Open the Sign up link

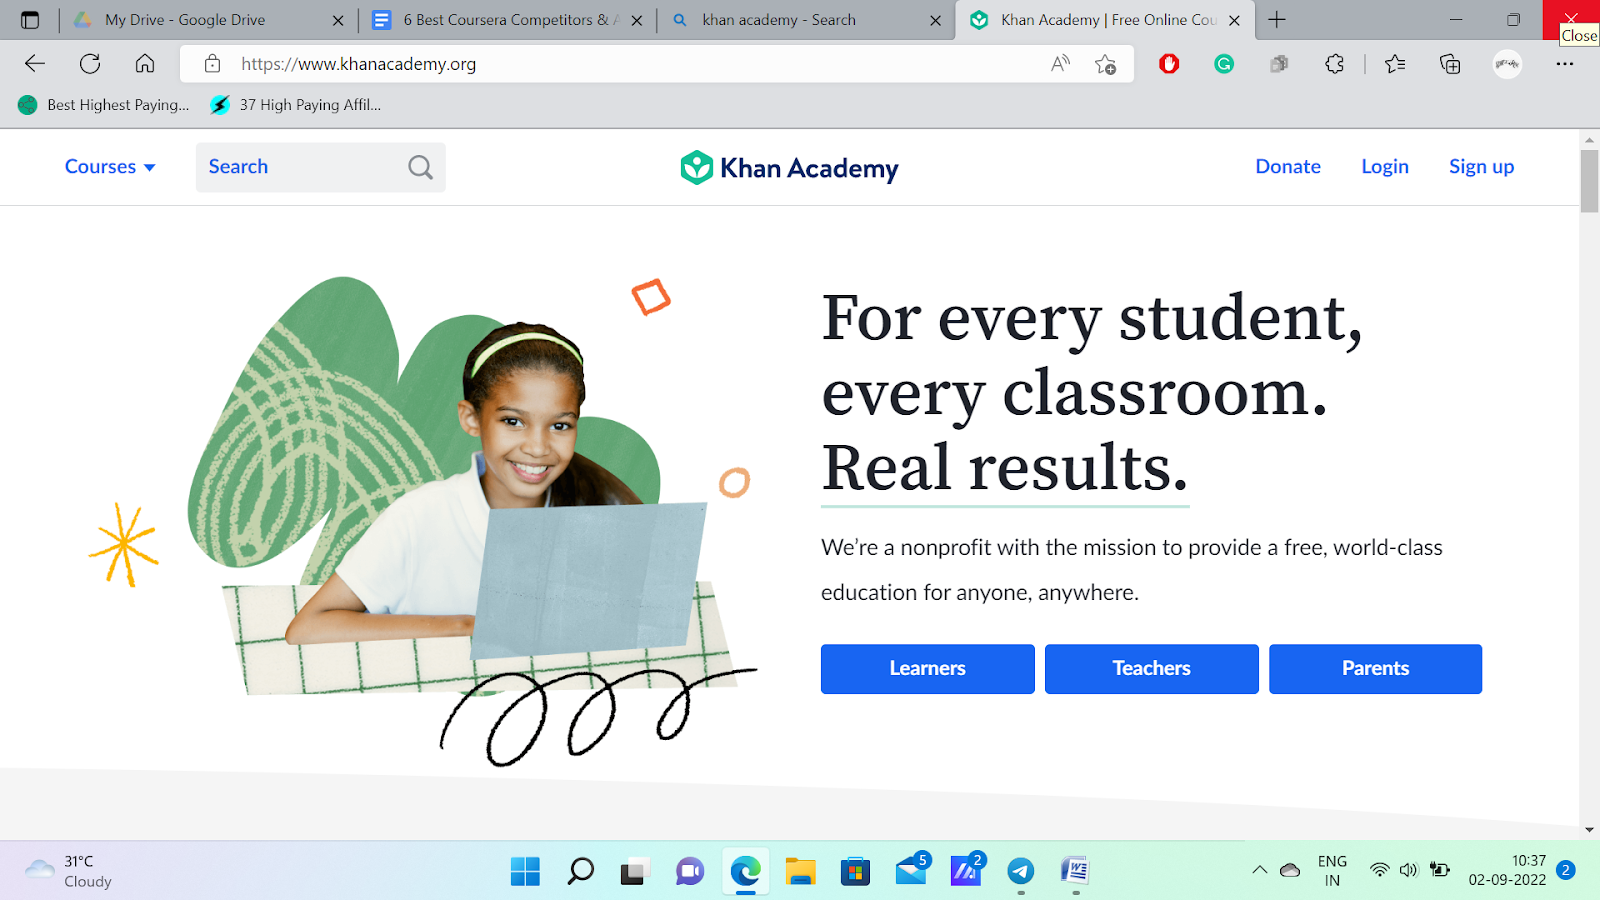(1481, 167)
